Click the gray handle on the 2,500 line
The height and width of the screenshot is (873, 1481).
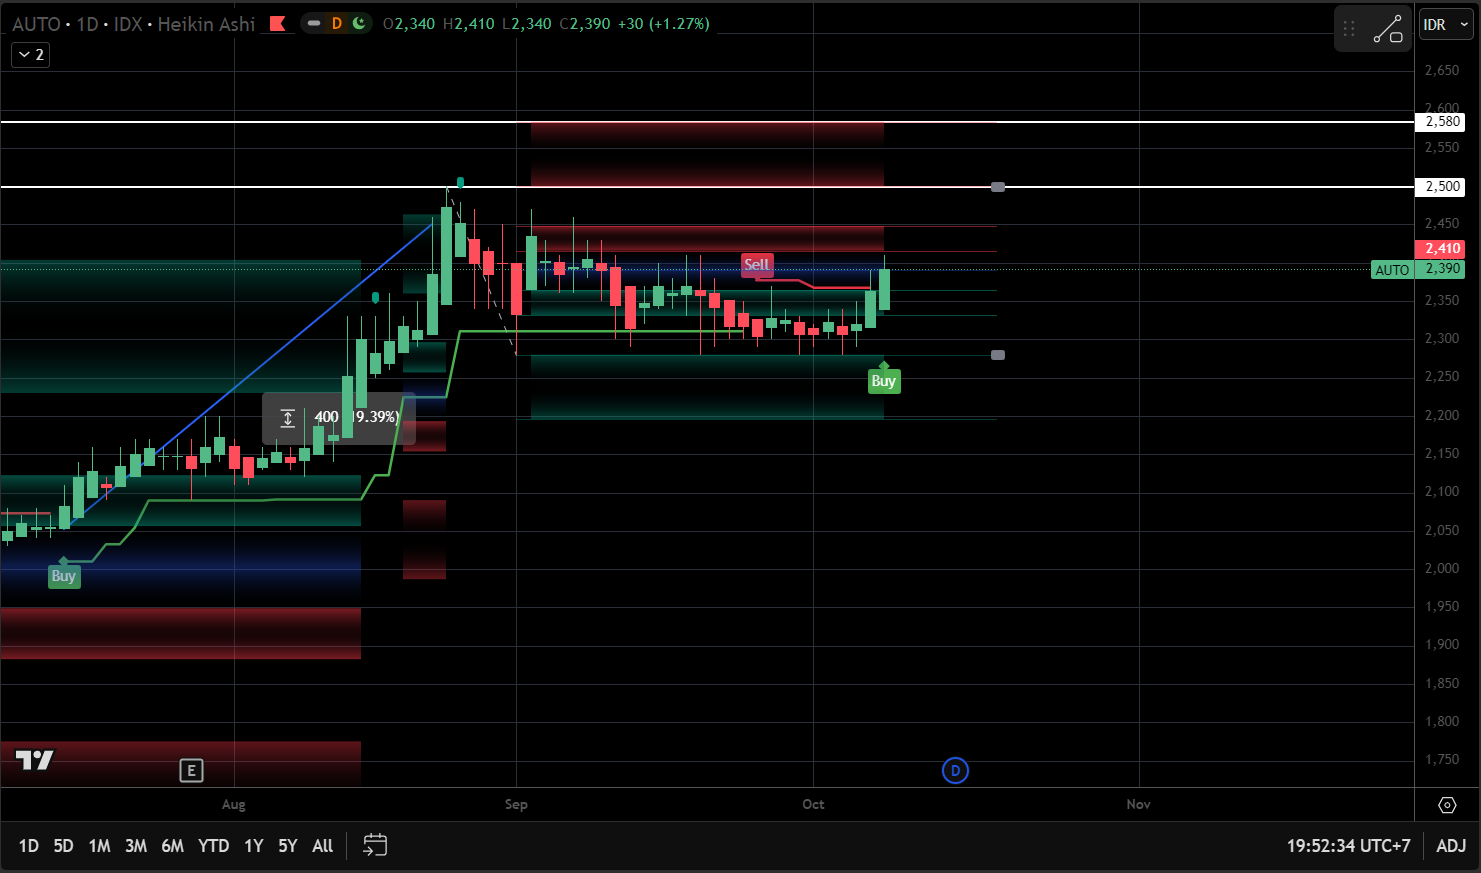pos(998,187)
